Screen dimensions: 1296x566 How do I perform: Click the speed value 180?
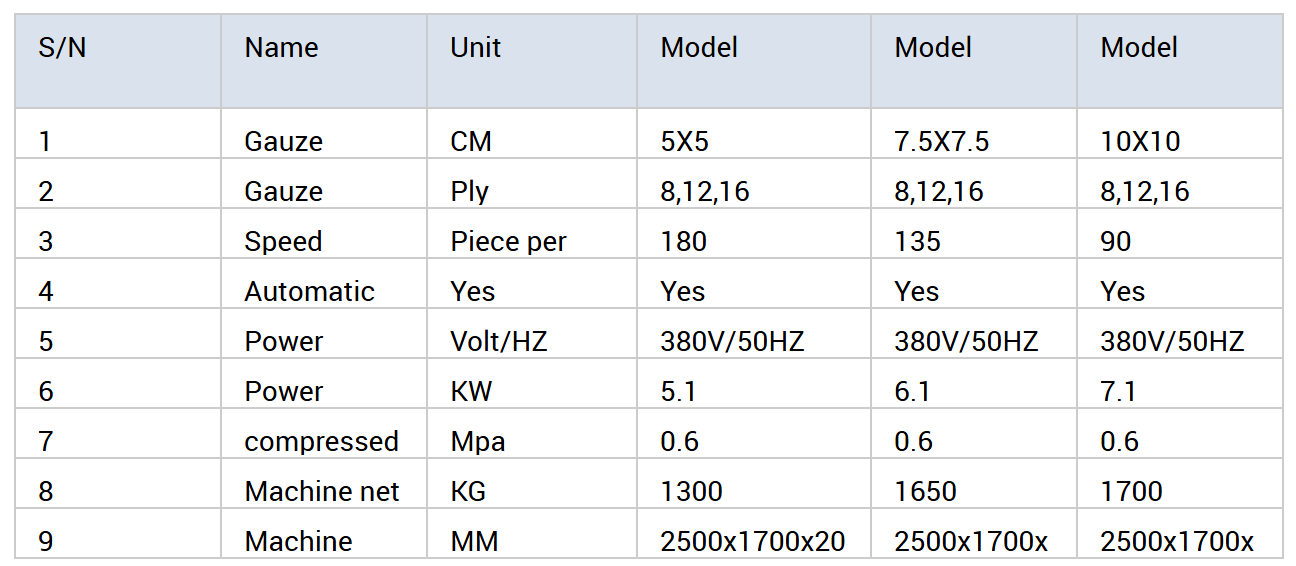click(x=683, y=242)
